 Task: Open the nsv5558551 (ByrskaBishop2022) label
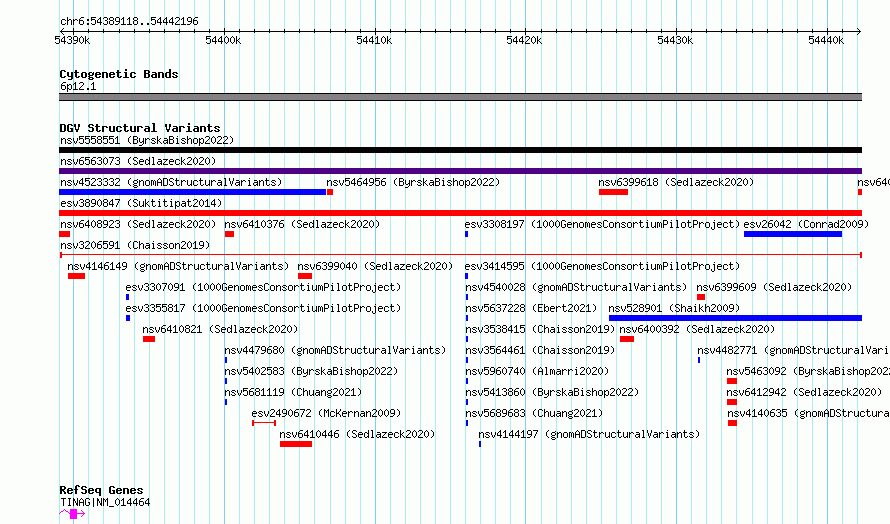click(147, 140)
